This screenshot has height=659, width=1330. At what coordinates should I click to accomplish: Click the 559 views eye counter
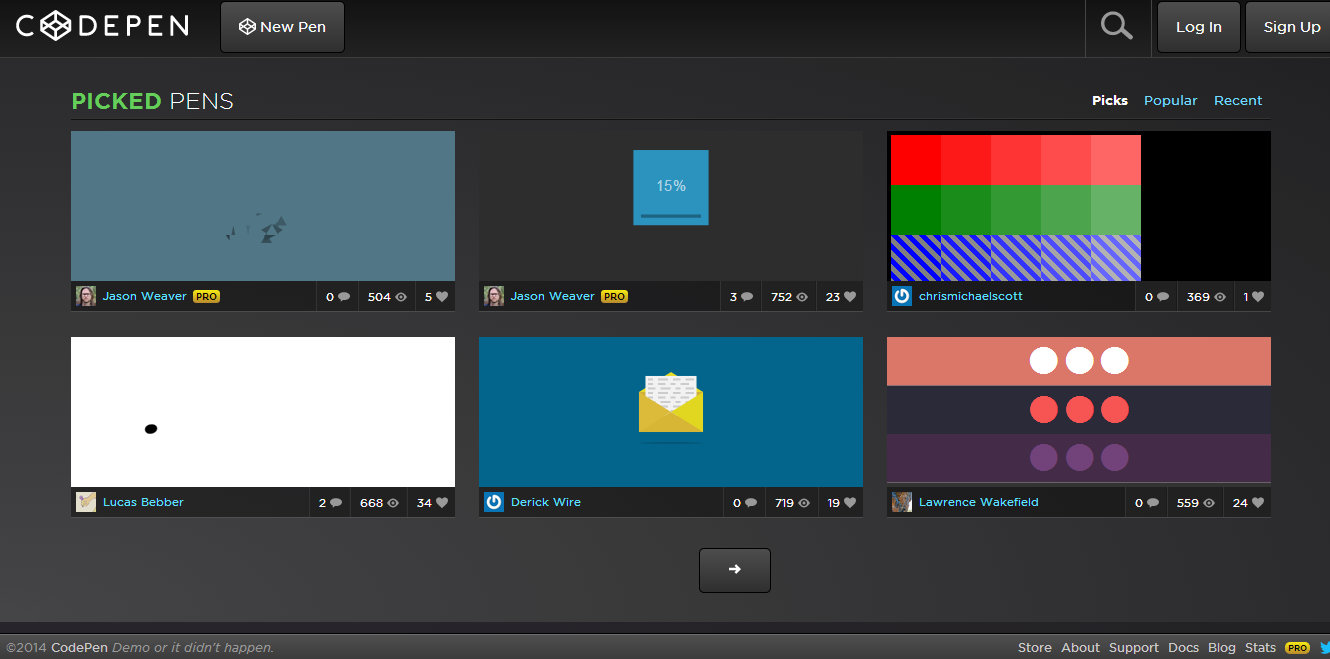click(x=1196, y=503)
